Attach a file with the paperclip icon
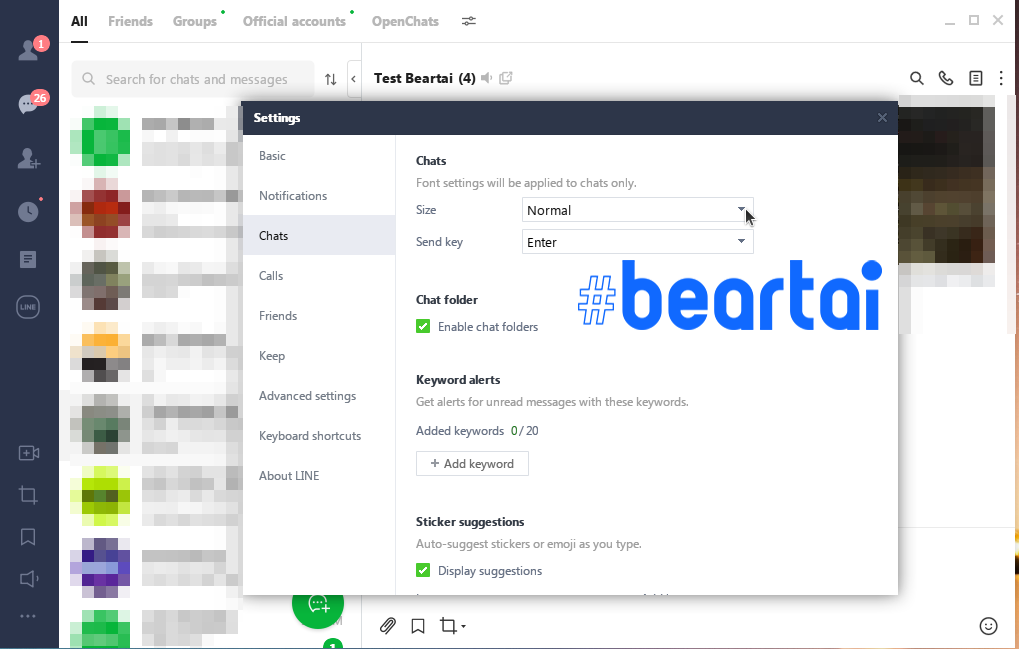The width and height of the screenshot is (1019, 649). [x=388, y=626]
